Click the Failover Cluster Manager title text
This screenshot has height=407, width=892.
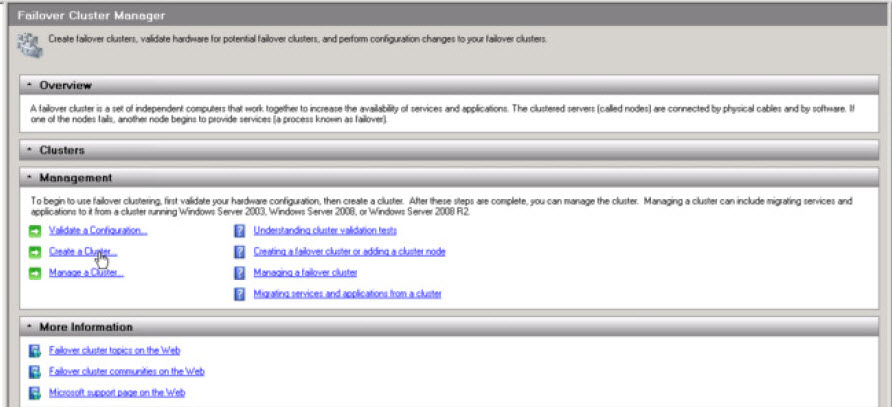[x=92, y=15]
